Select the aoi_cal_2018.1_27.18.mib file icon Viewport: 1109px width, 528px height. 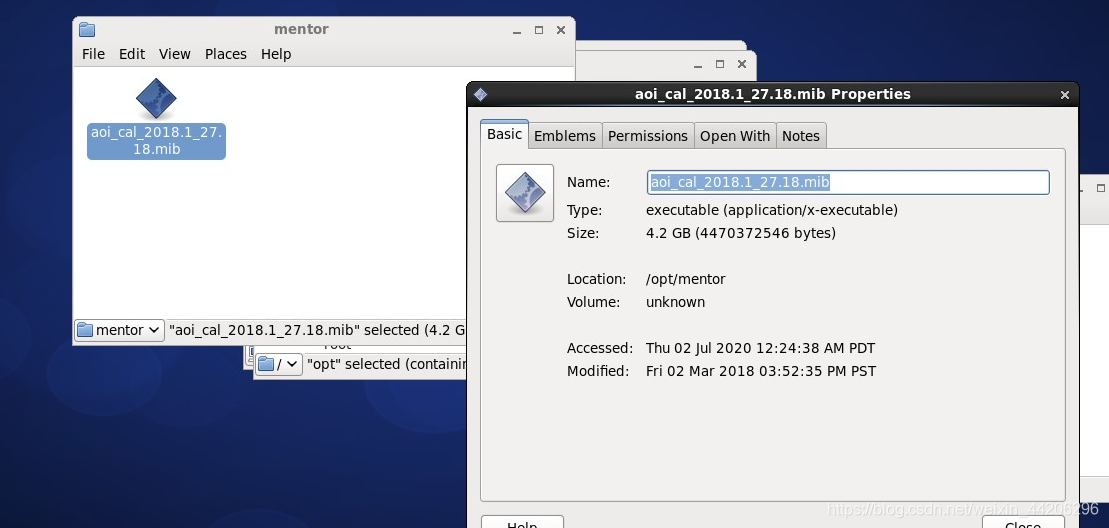pyautogui.click(x=156, y=98)
